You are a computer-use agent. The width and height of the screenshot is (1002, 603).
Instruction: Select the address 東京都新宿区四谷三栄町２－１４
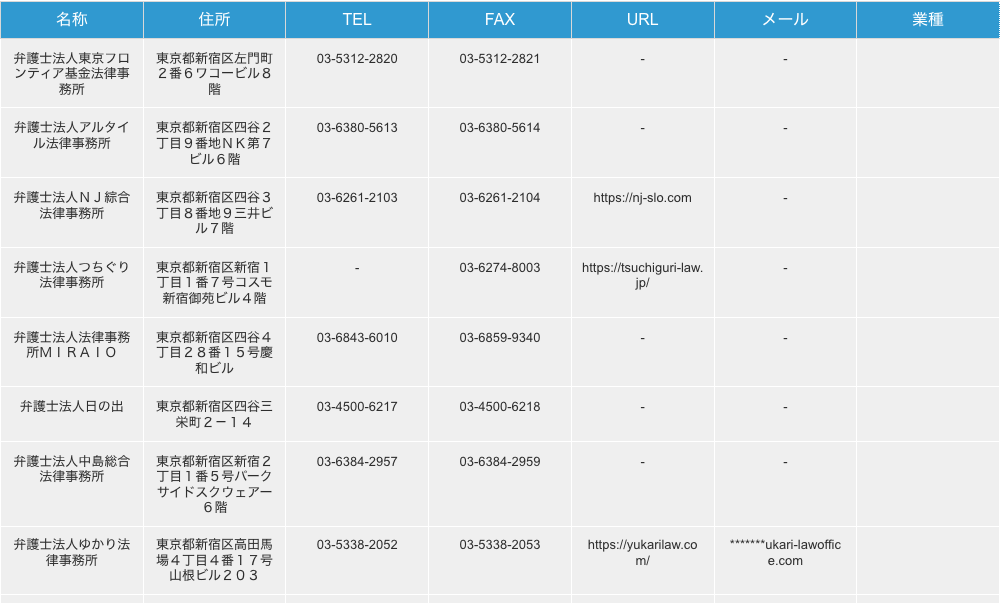214,414
